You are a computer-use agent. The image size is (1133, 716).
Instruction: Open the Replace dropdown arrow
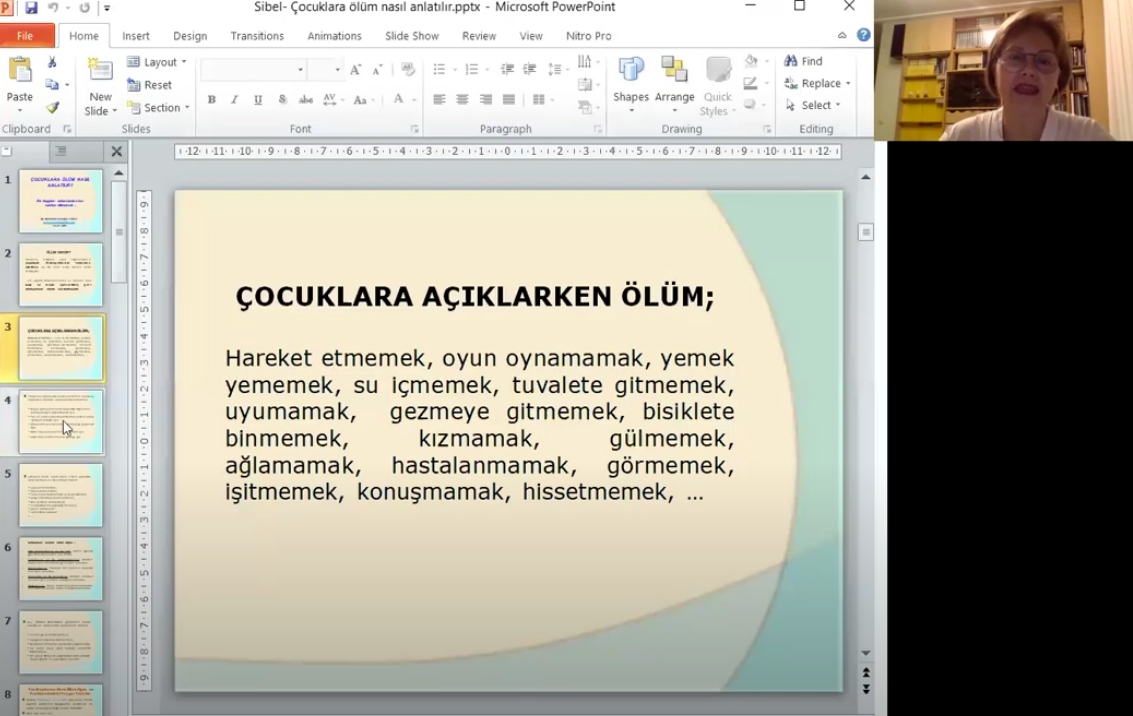point(848,84)
